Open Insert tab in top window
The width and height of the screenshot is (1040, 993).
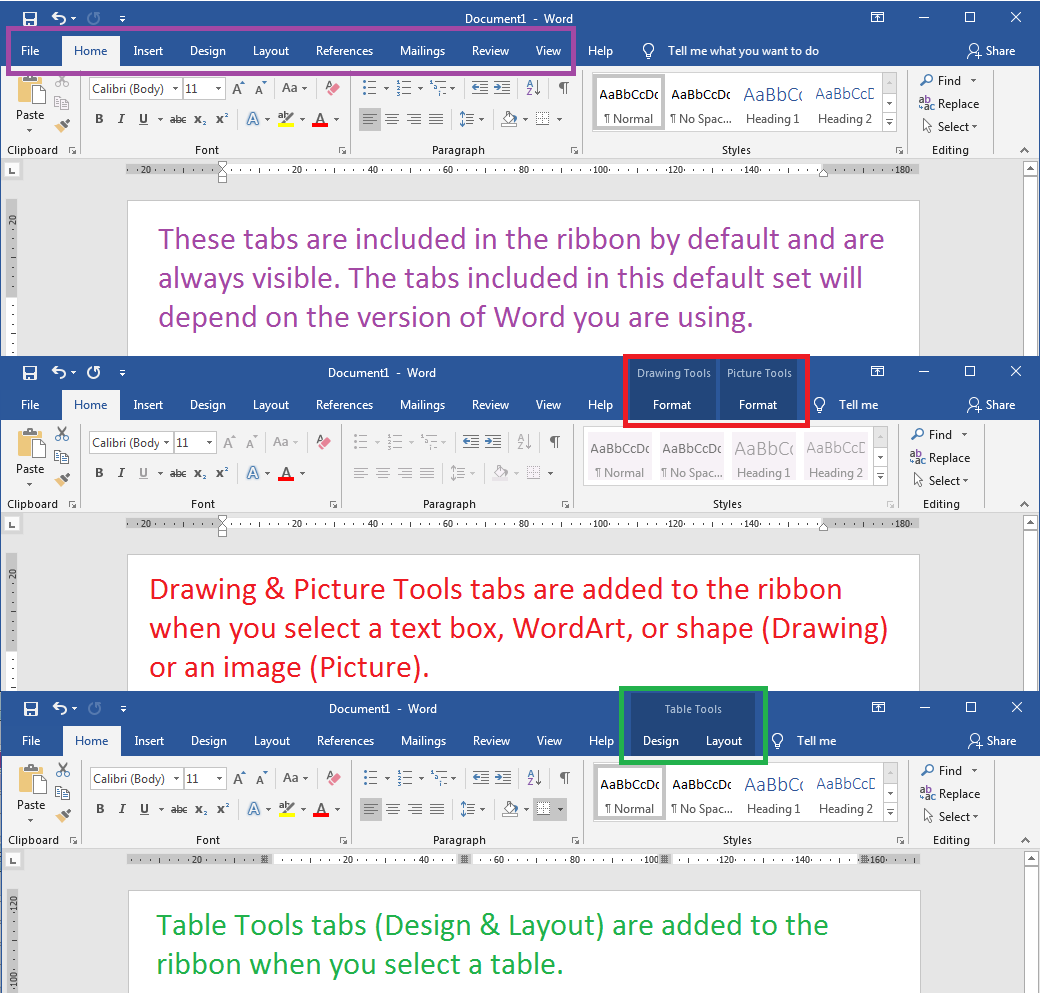point(148,51)
